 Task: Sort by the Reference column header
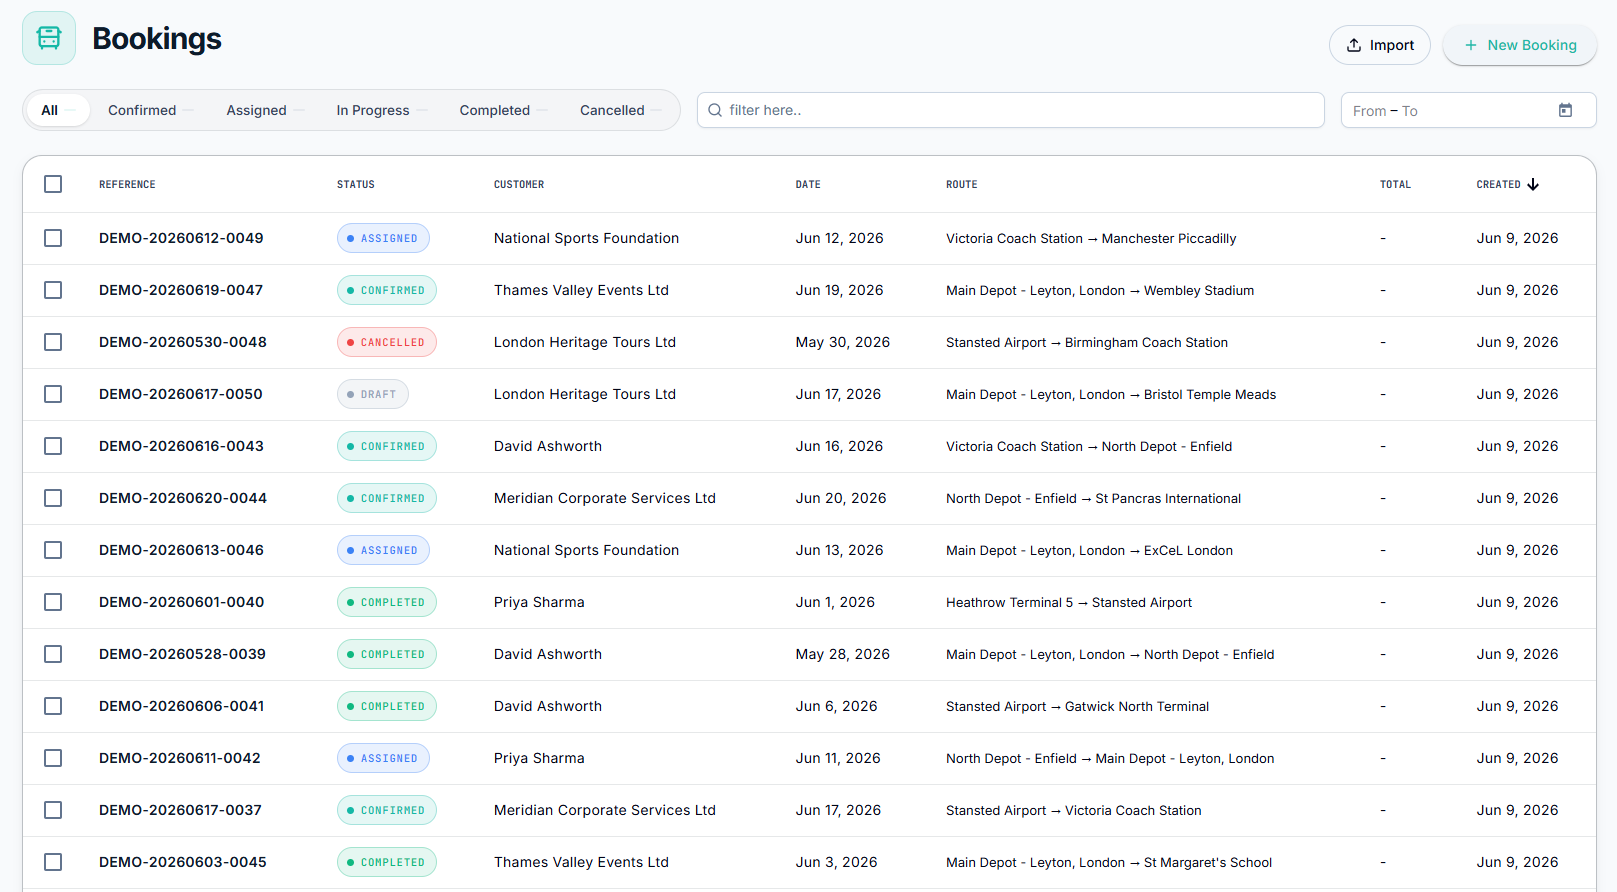[x=127, y=184]
